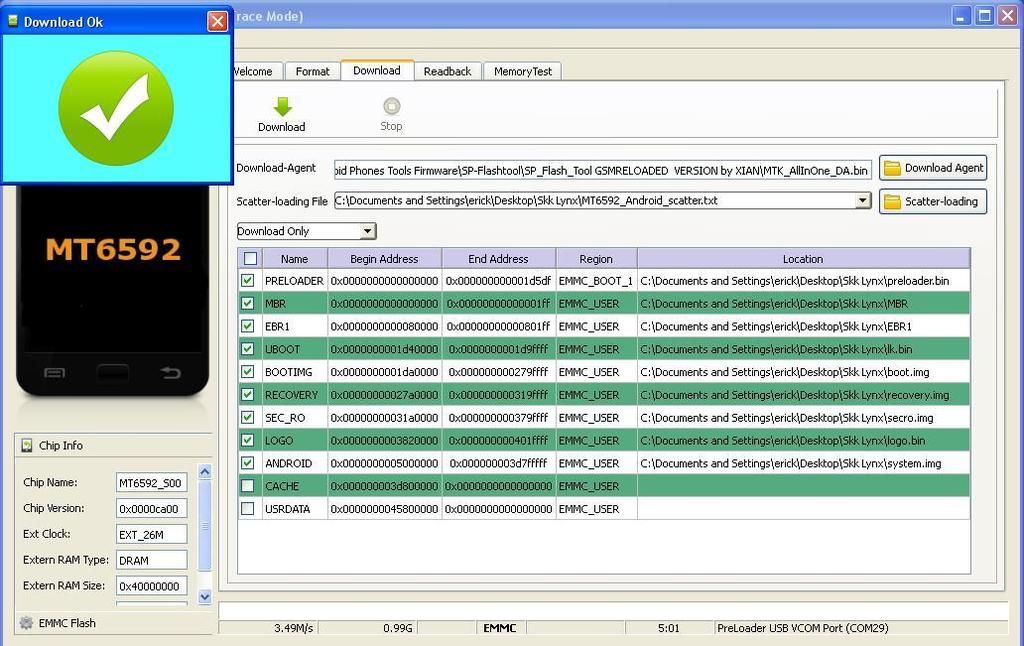
Task: Uncheck the PRELOADER partition checkbox
Action: 248,281
